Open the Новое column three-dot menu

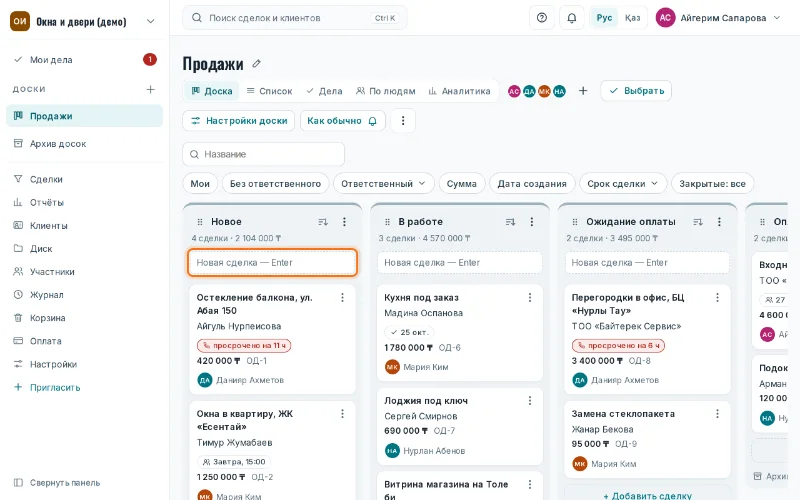click(344, 221)
